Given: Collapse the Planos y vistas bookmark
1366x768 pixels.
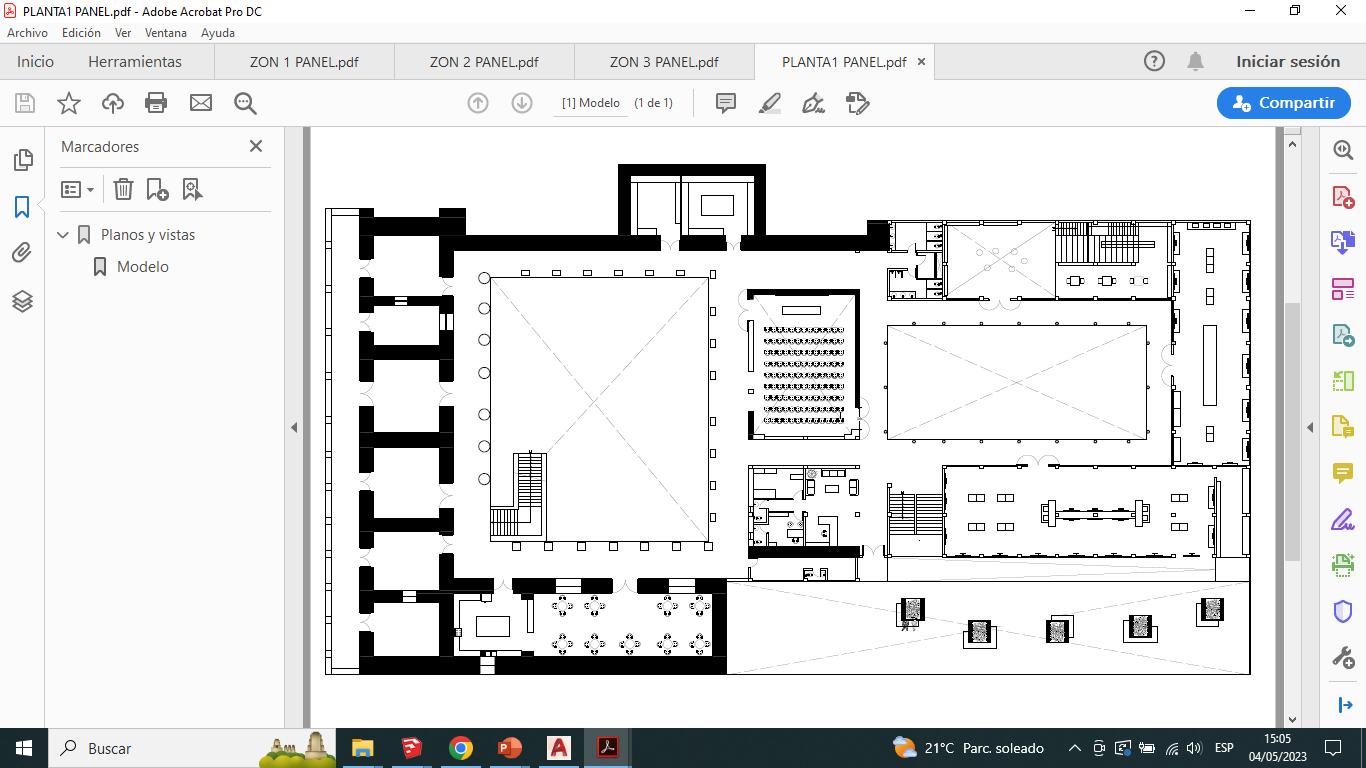Looking at the screenshot, I should click(x=63, y=235).
